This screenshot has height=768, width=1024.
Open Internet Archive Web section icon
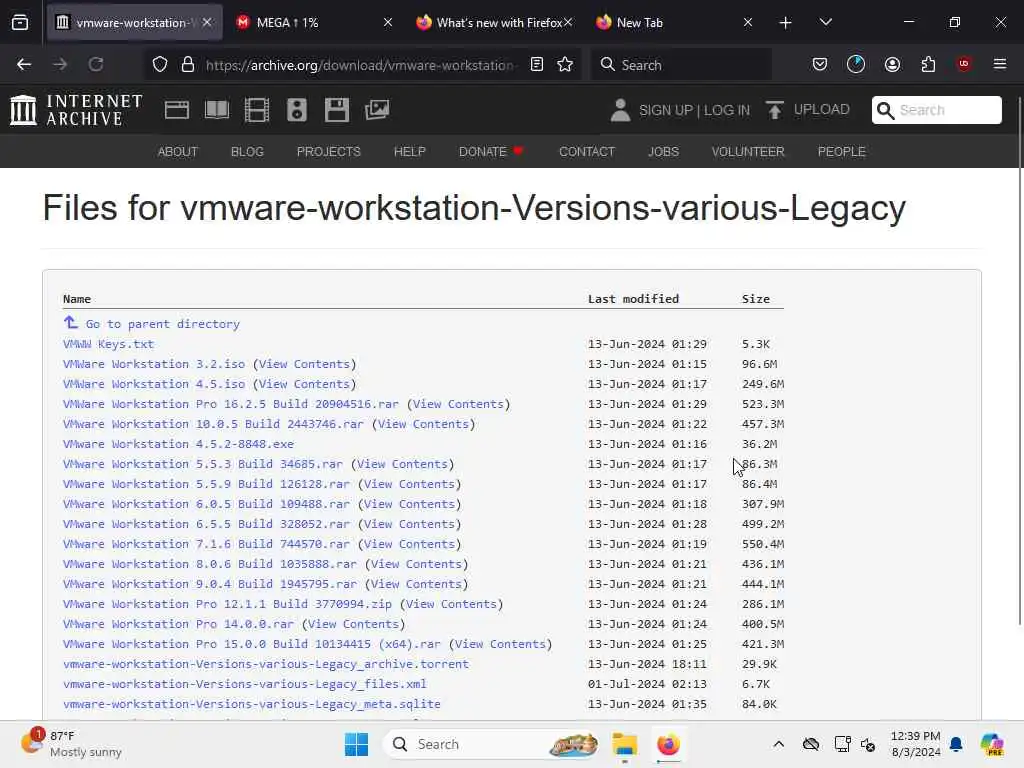(177, 110)
